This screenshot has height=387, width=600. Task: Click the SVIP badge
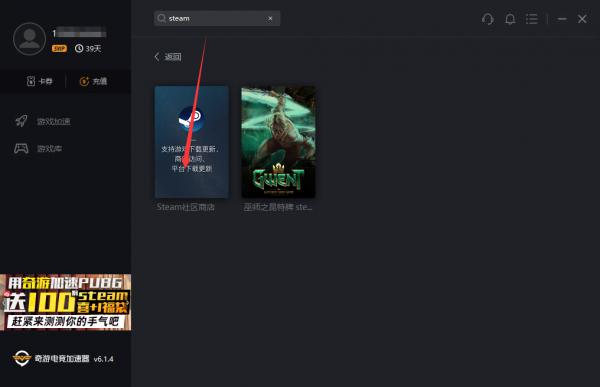59,49
